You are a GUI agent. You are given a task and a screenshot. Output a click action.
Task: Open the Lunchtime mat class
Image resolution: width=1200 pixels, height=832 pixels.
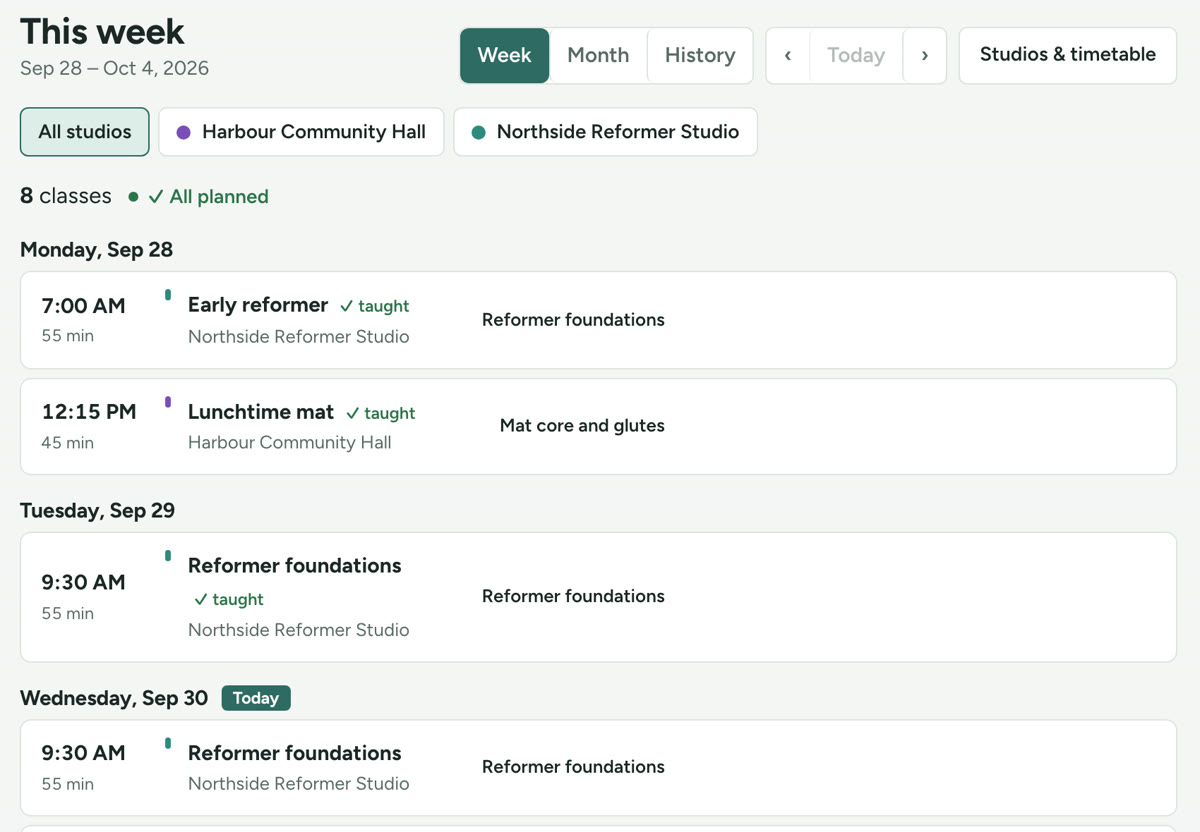point(261,412)
